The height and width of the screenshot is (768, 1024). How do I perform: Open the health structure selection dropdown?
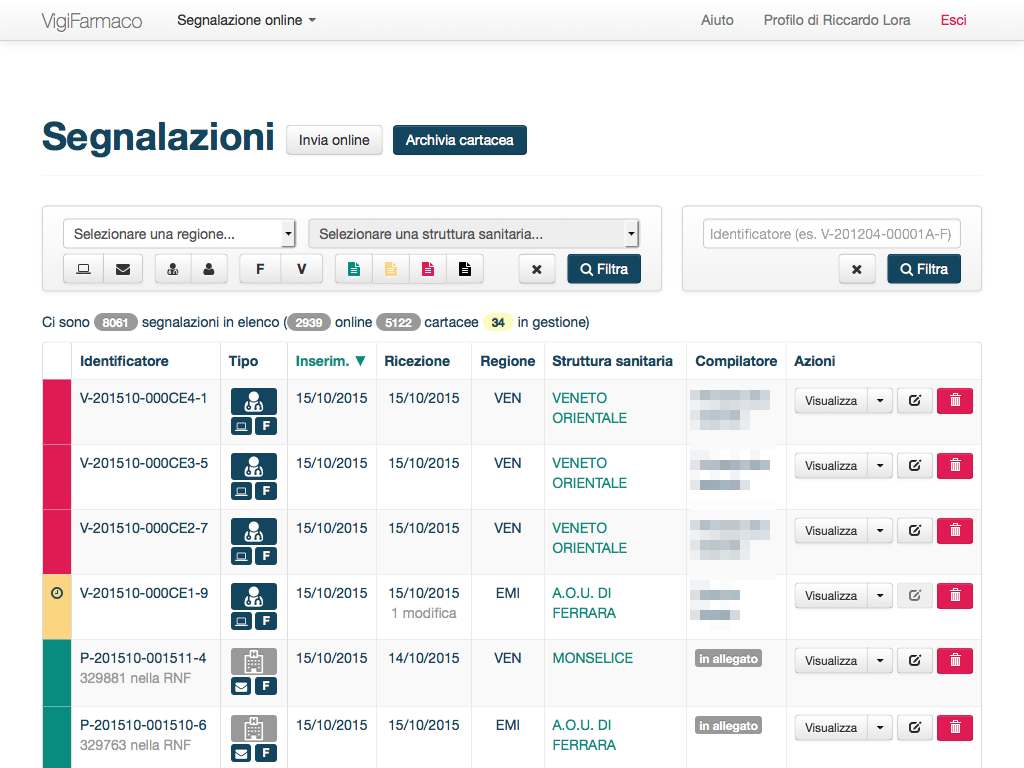[473, 234]
